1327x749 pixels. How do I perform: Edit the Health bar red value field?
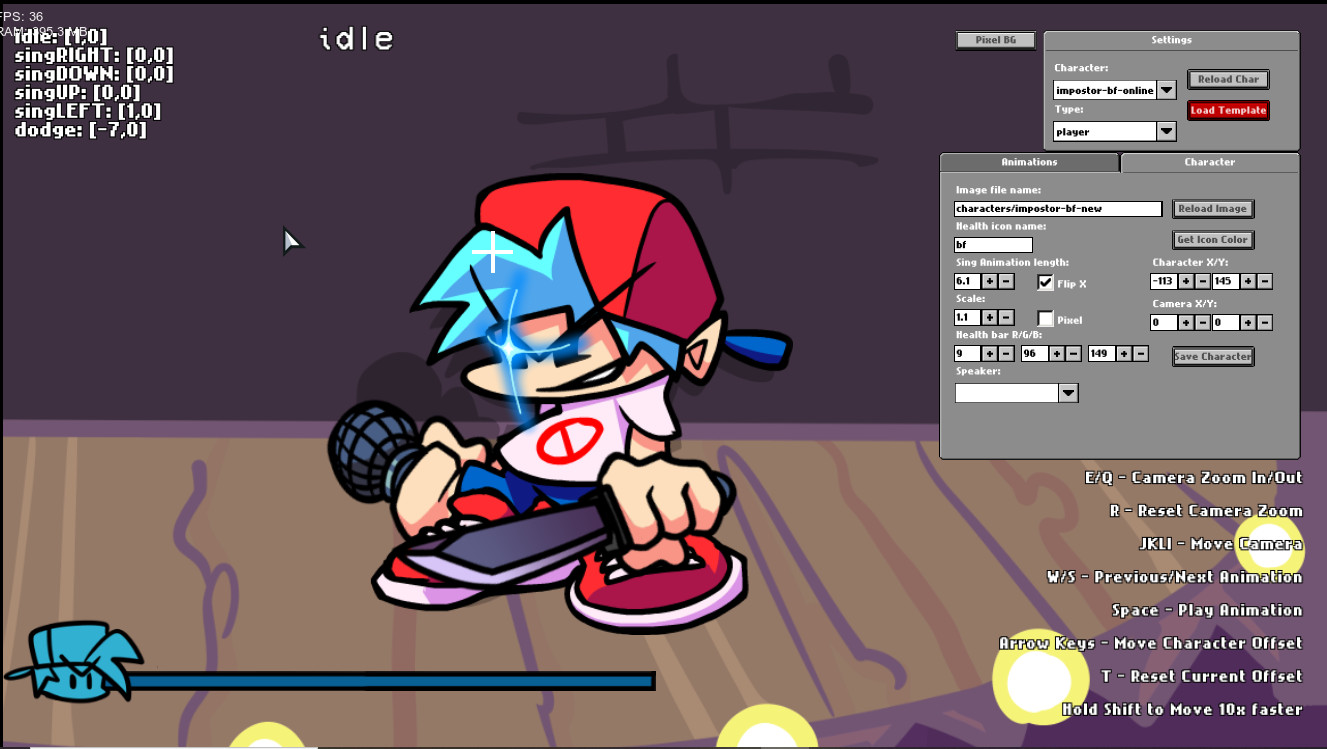click(968, 354)
